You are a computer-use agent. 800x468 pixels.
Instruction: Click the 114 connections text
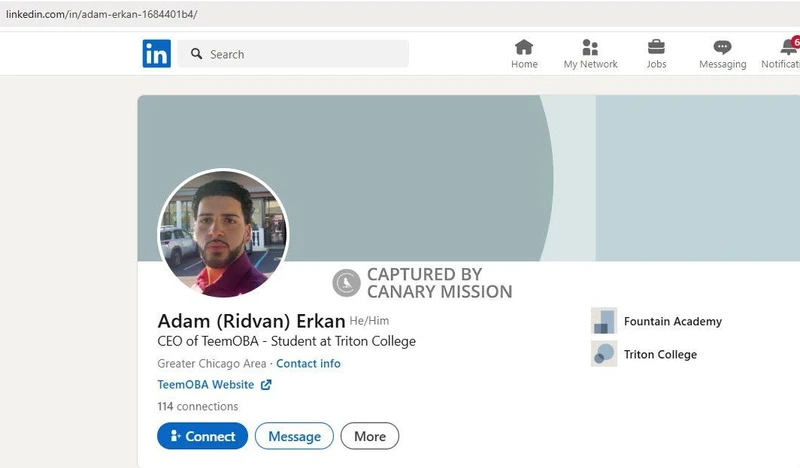click(197, 406)
